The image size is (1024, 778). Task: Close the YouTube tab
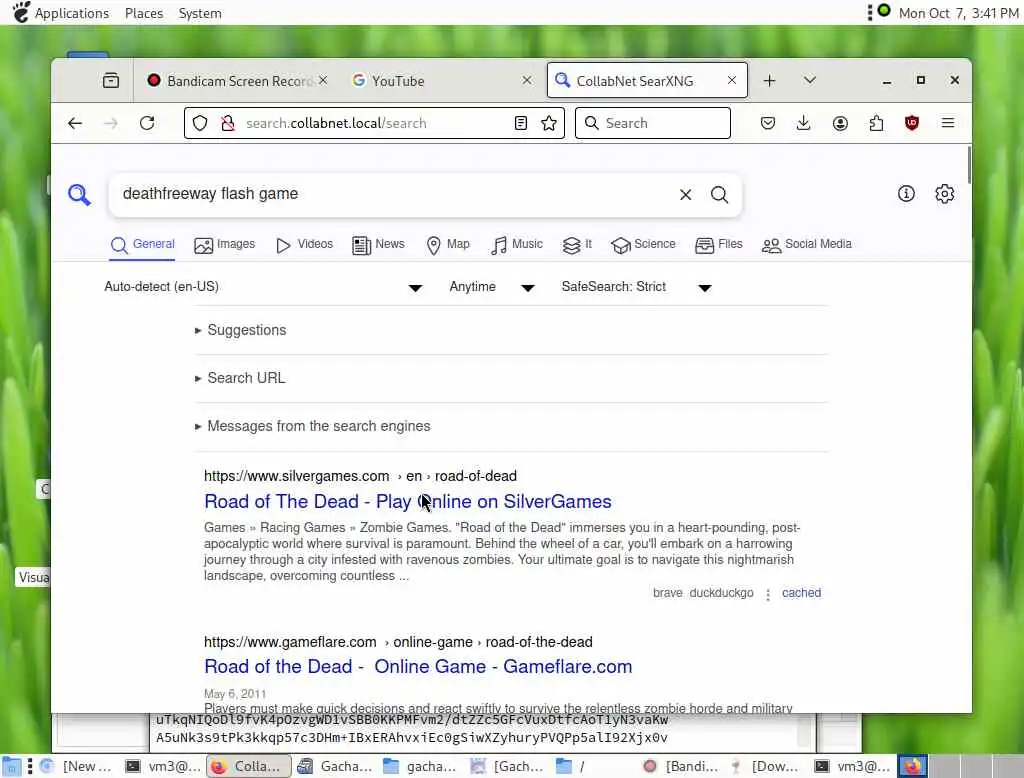tap(527, 80)
